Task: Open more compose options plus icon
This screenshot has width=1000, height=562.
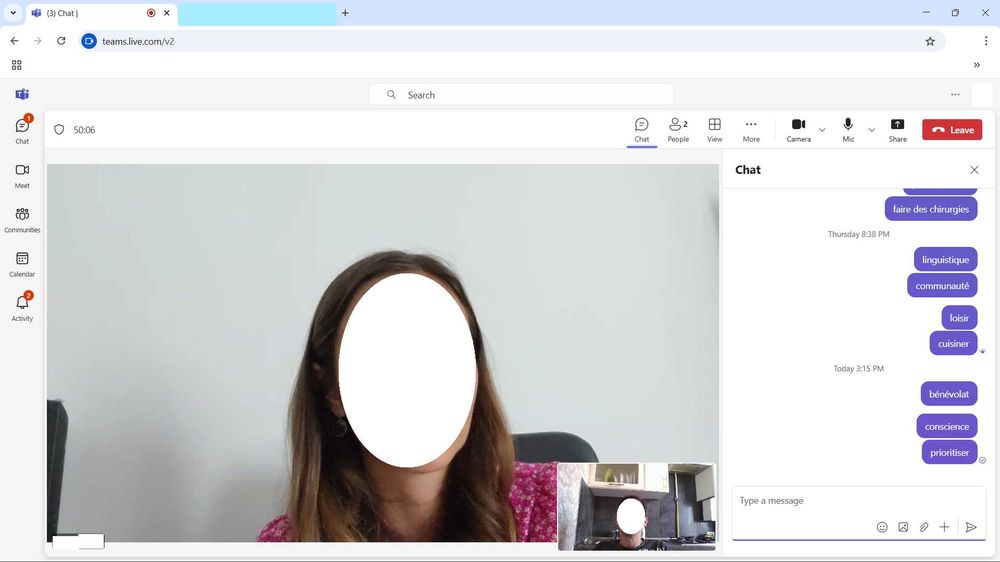Action: pyautogui.click(x=945, y=527)
